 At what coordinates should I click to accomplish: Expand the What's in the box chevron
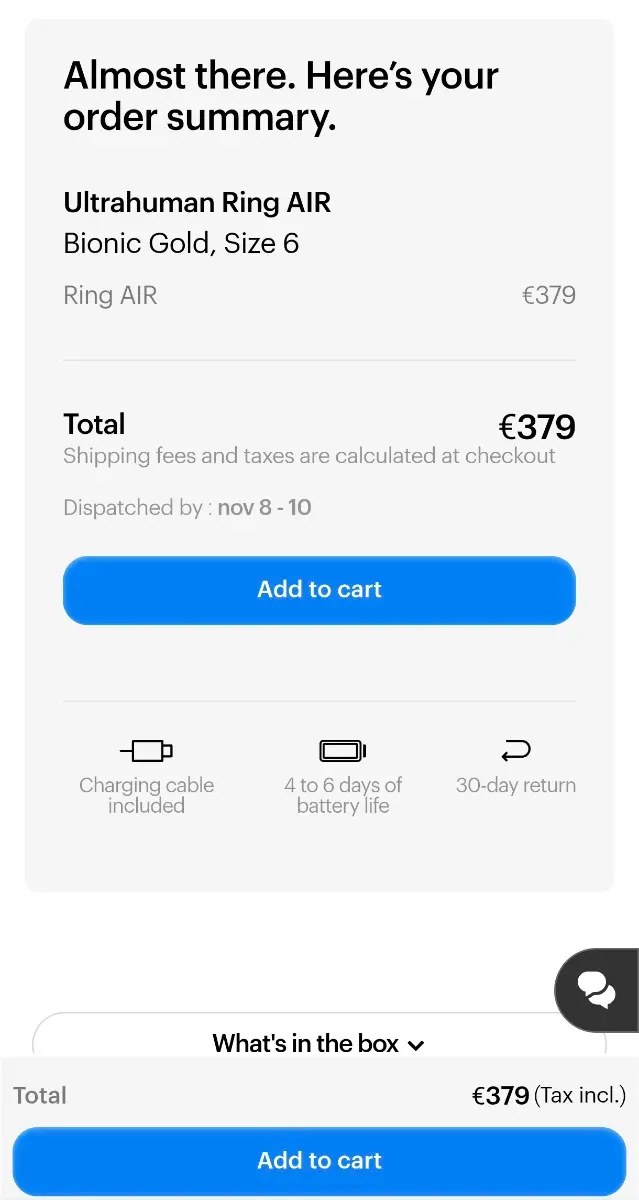click(x=417, y=1045)
